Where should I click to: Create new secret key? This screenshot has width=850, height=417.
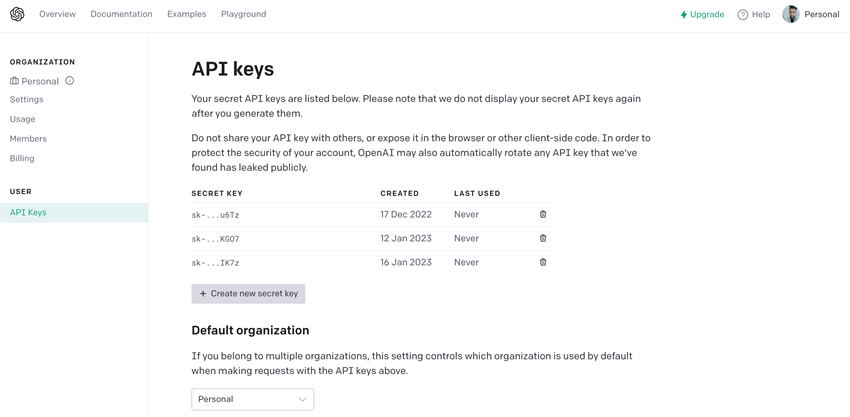click(x=248, y=293)
